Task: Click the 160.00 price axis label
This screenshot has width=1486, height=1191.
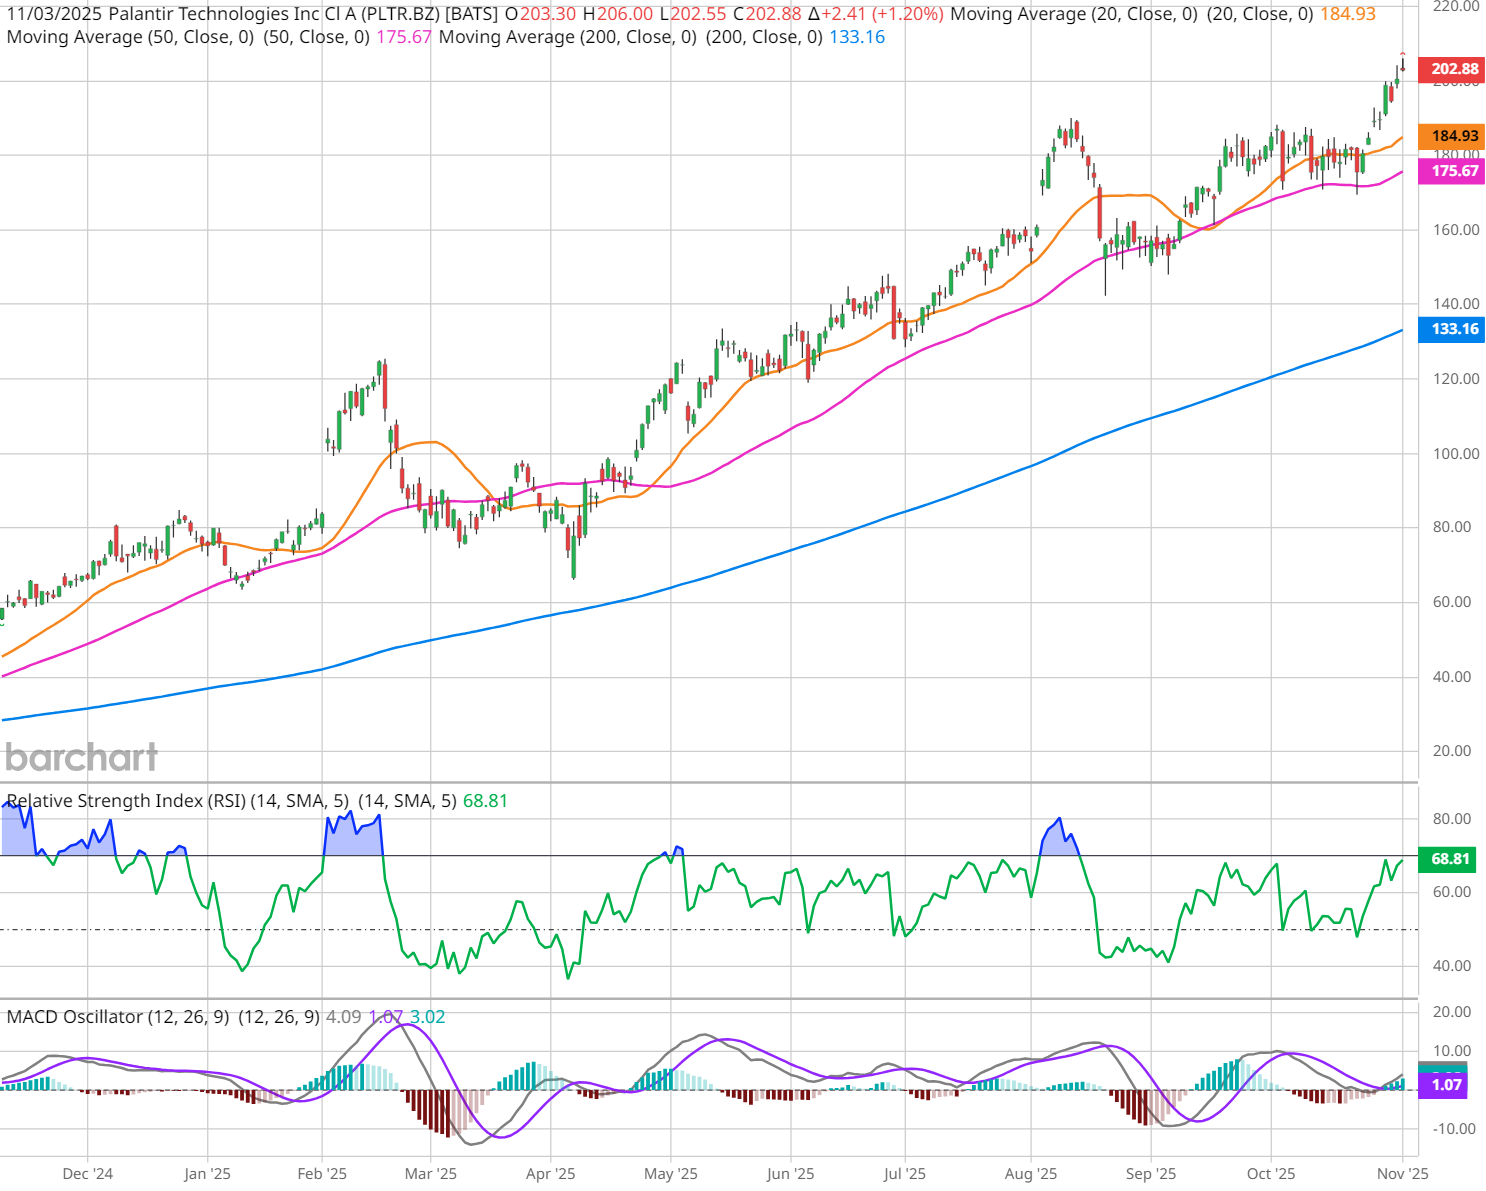Action: click(1456, 230)
